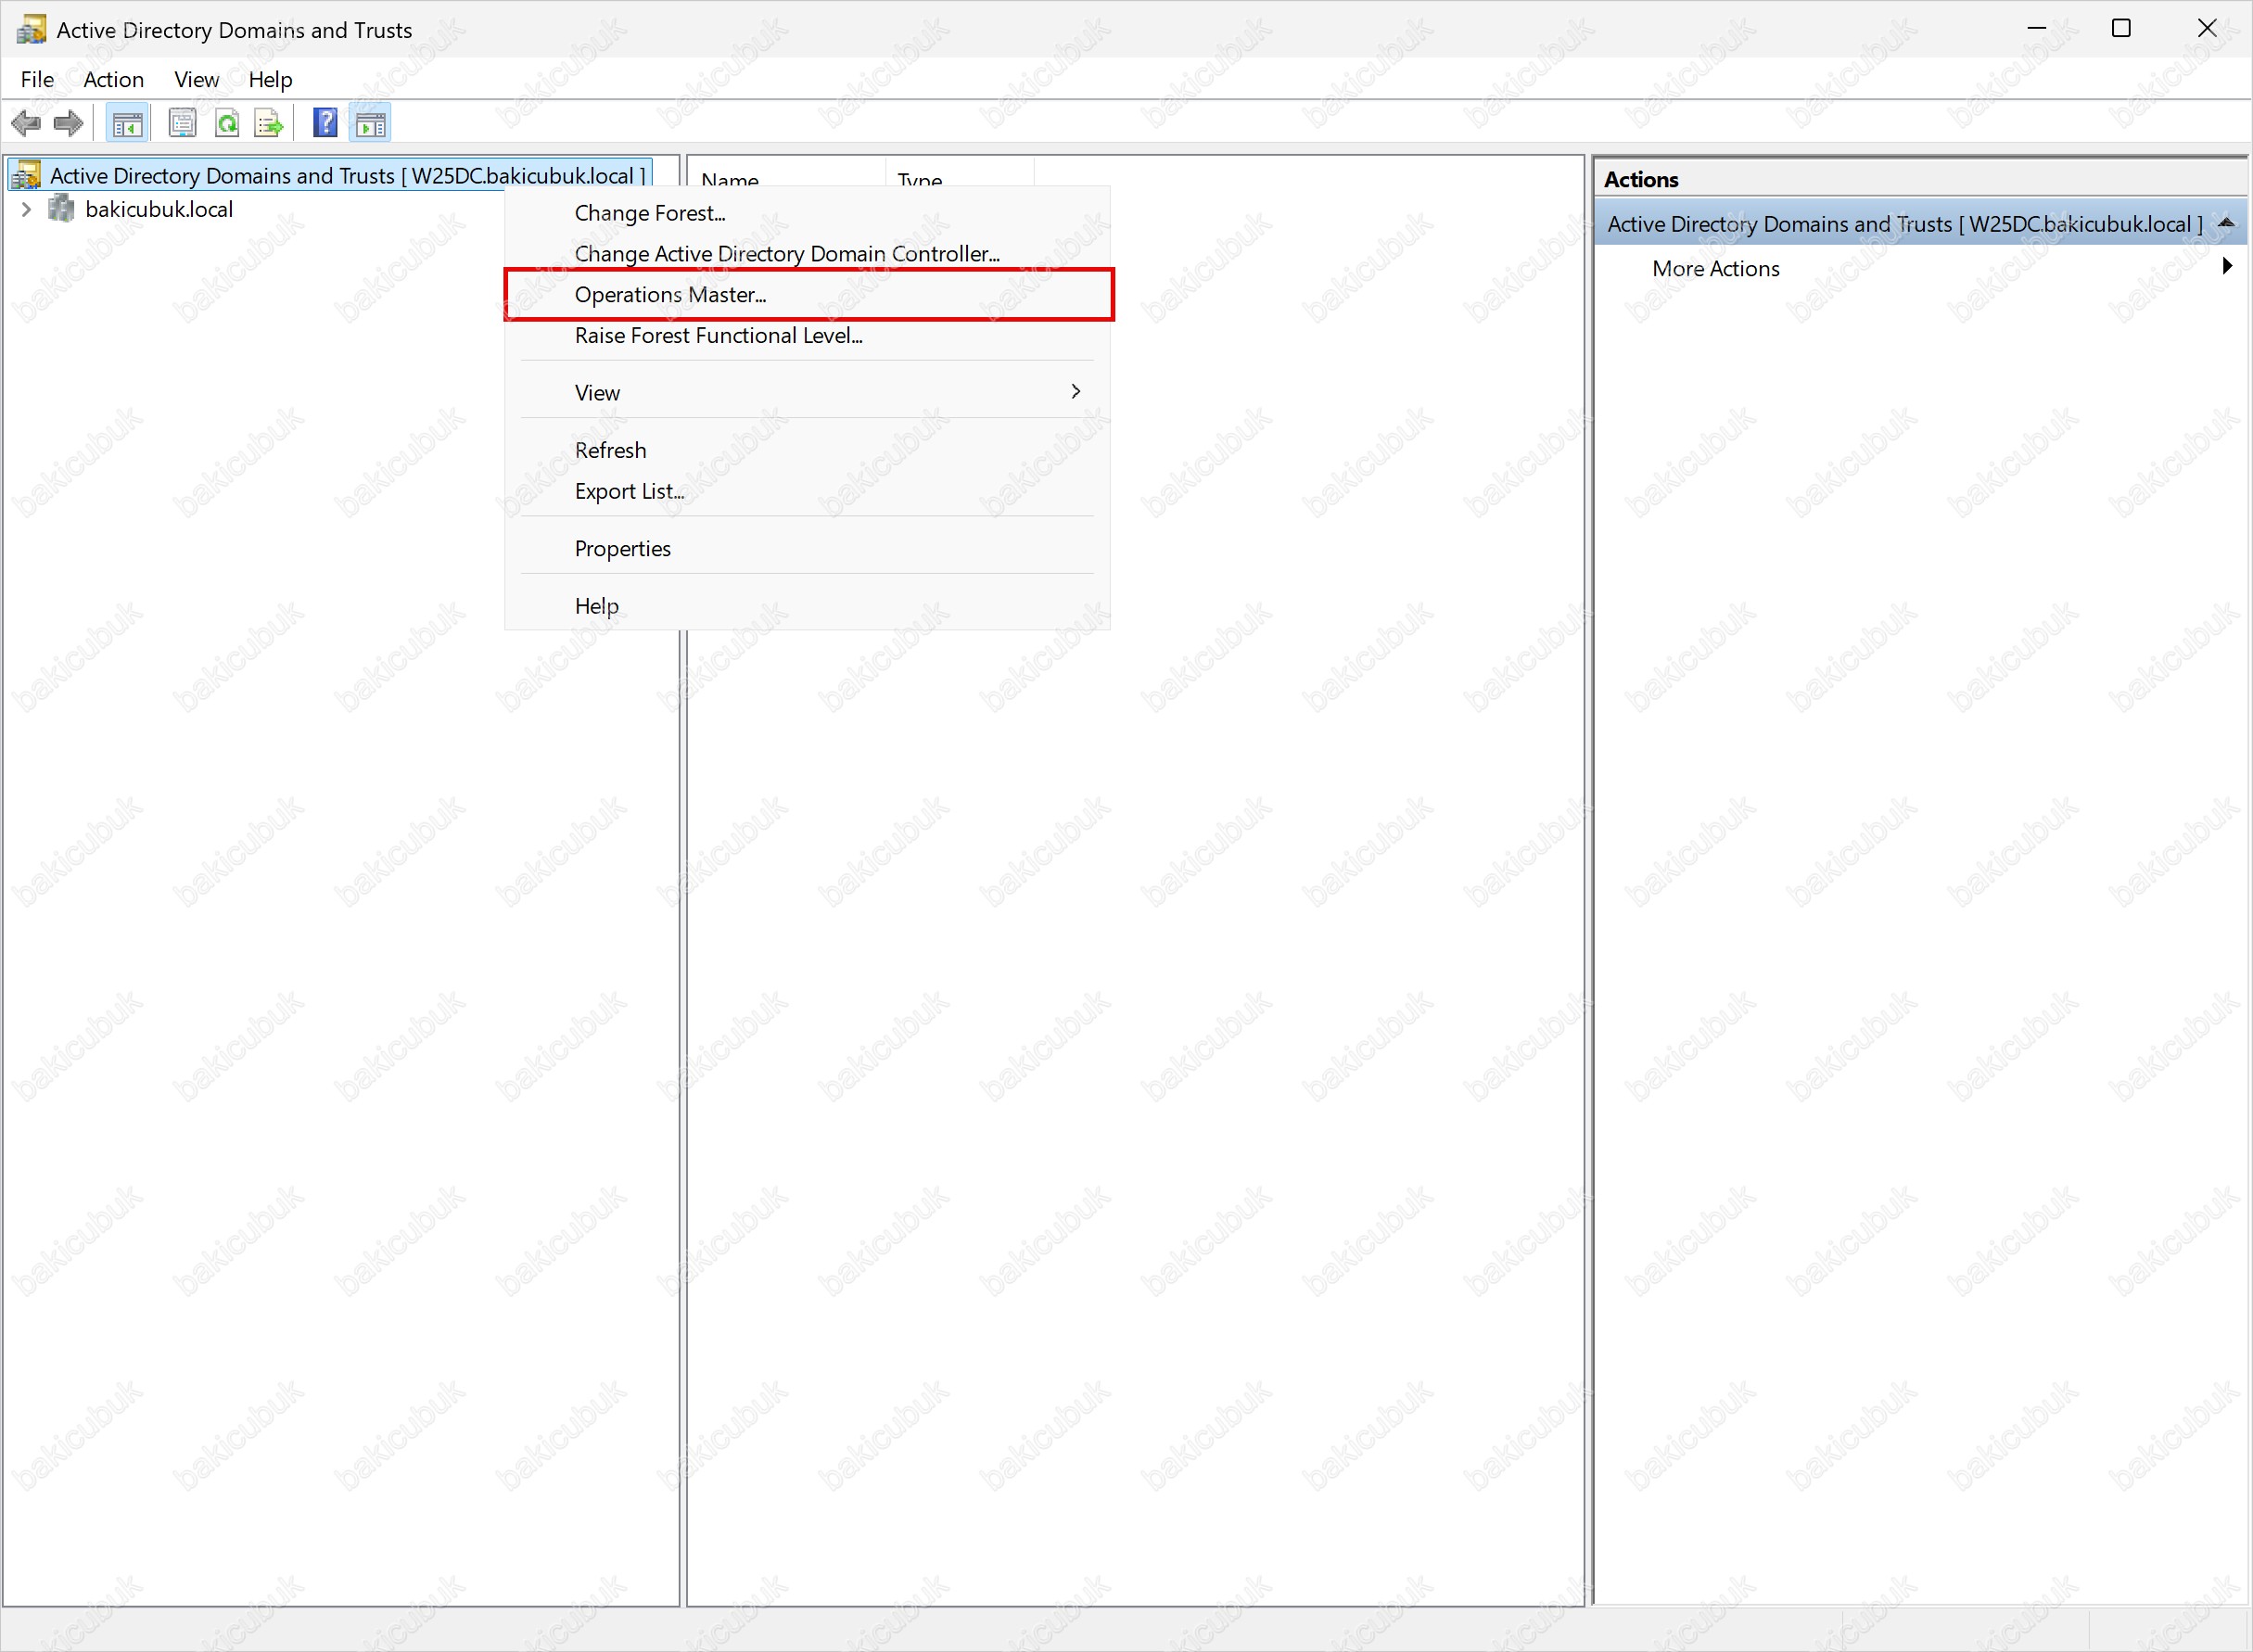Click More Actions in Actions pane

point(1715,268)
